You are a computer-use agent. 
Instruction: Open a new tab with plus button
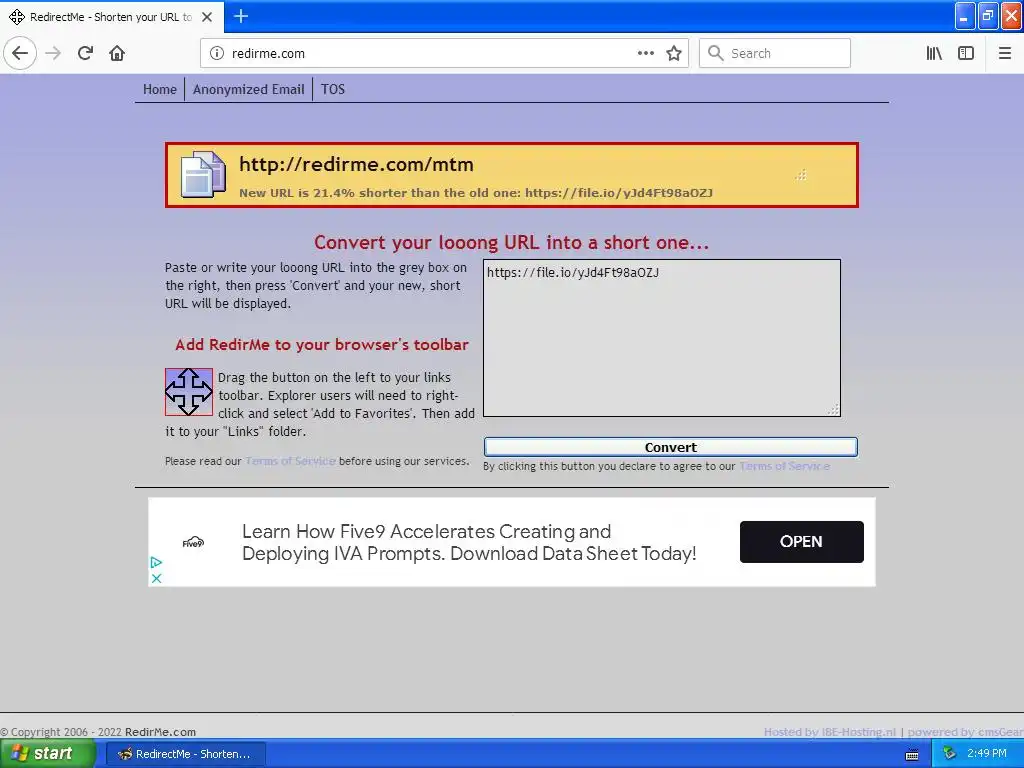click(241, 16)
